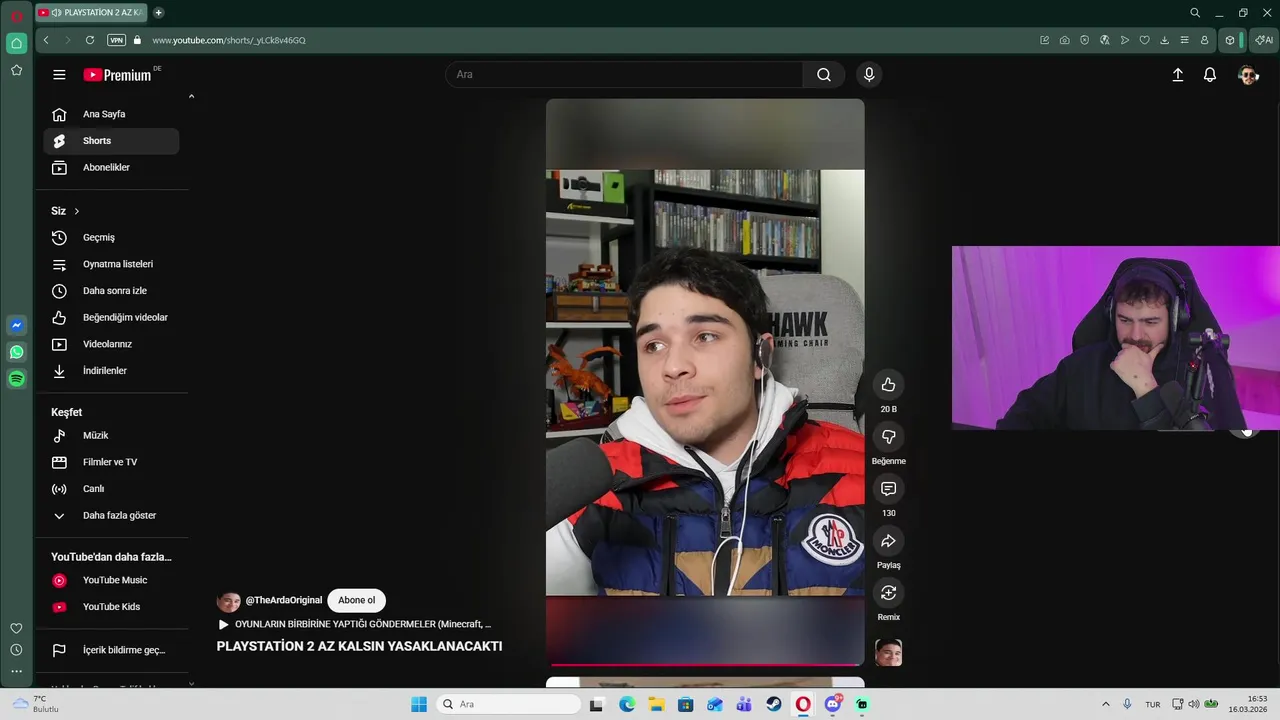The height and width of the screenshot is (720, 1280).
Task: Open Messenger in Opera sidebar
Action: pos(16,325)
